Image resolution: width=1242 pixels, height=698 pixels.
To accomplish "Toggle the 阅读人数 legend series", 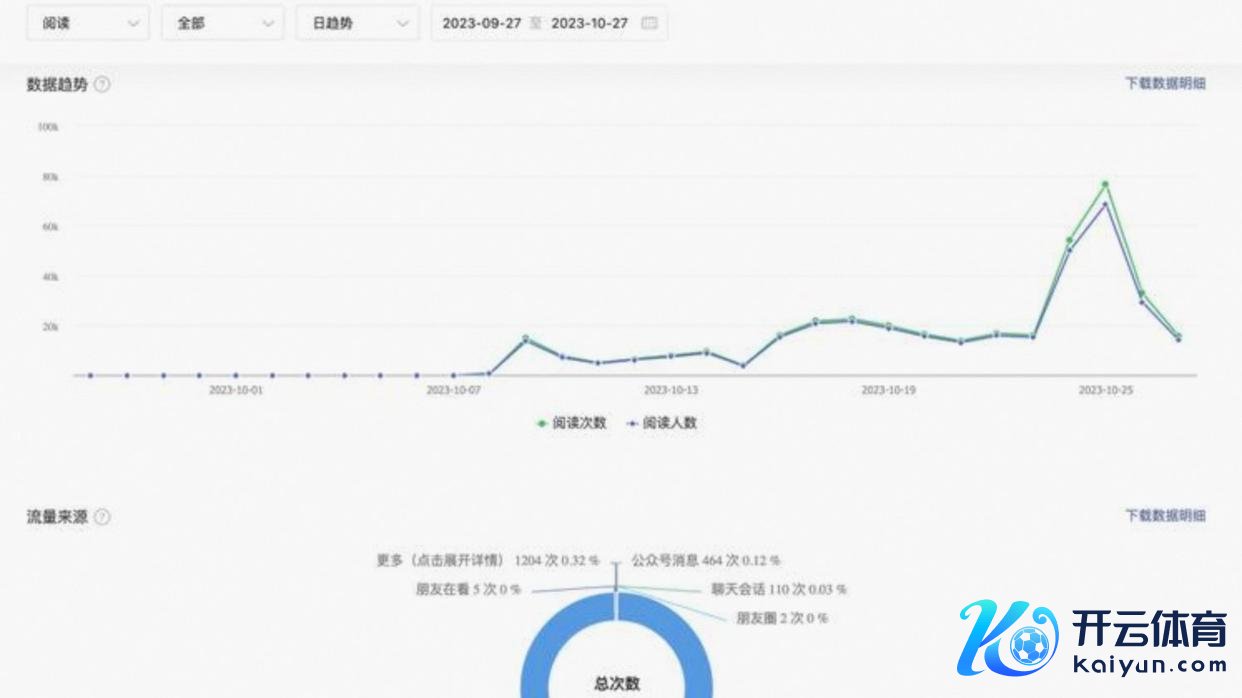I will point(662,423).
